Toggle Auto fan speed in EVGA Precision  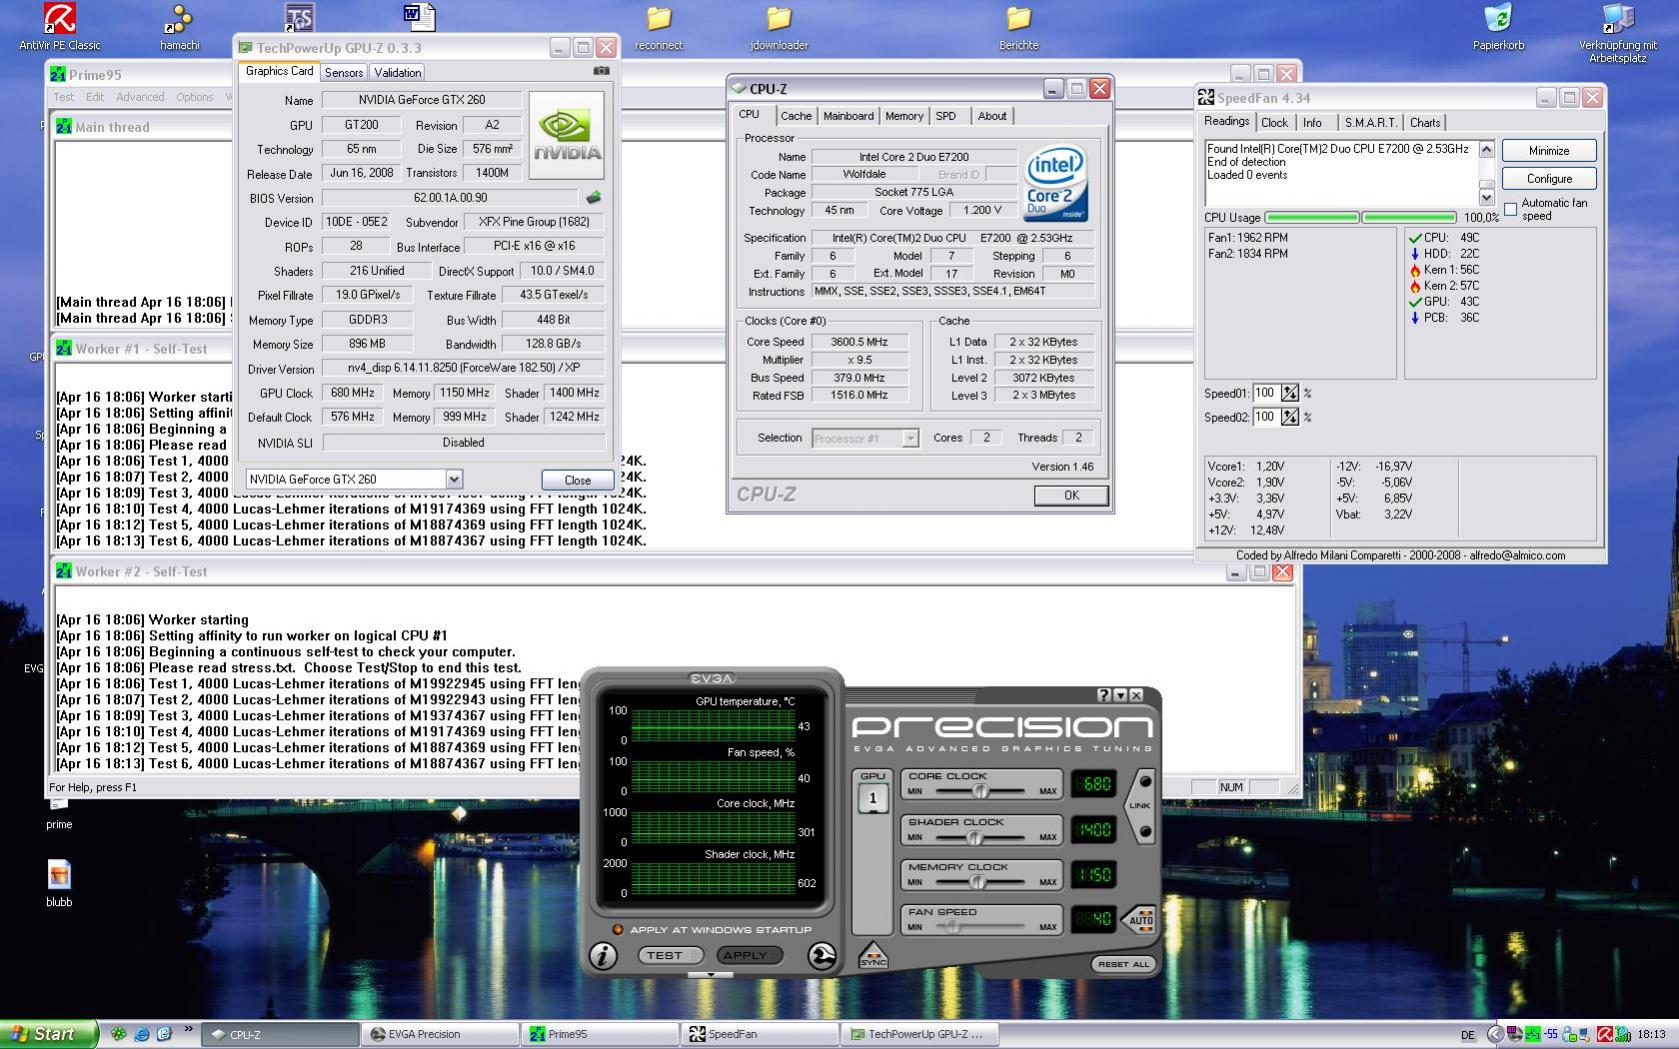1140,919
